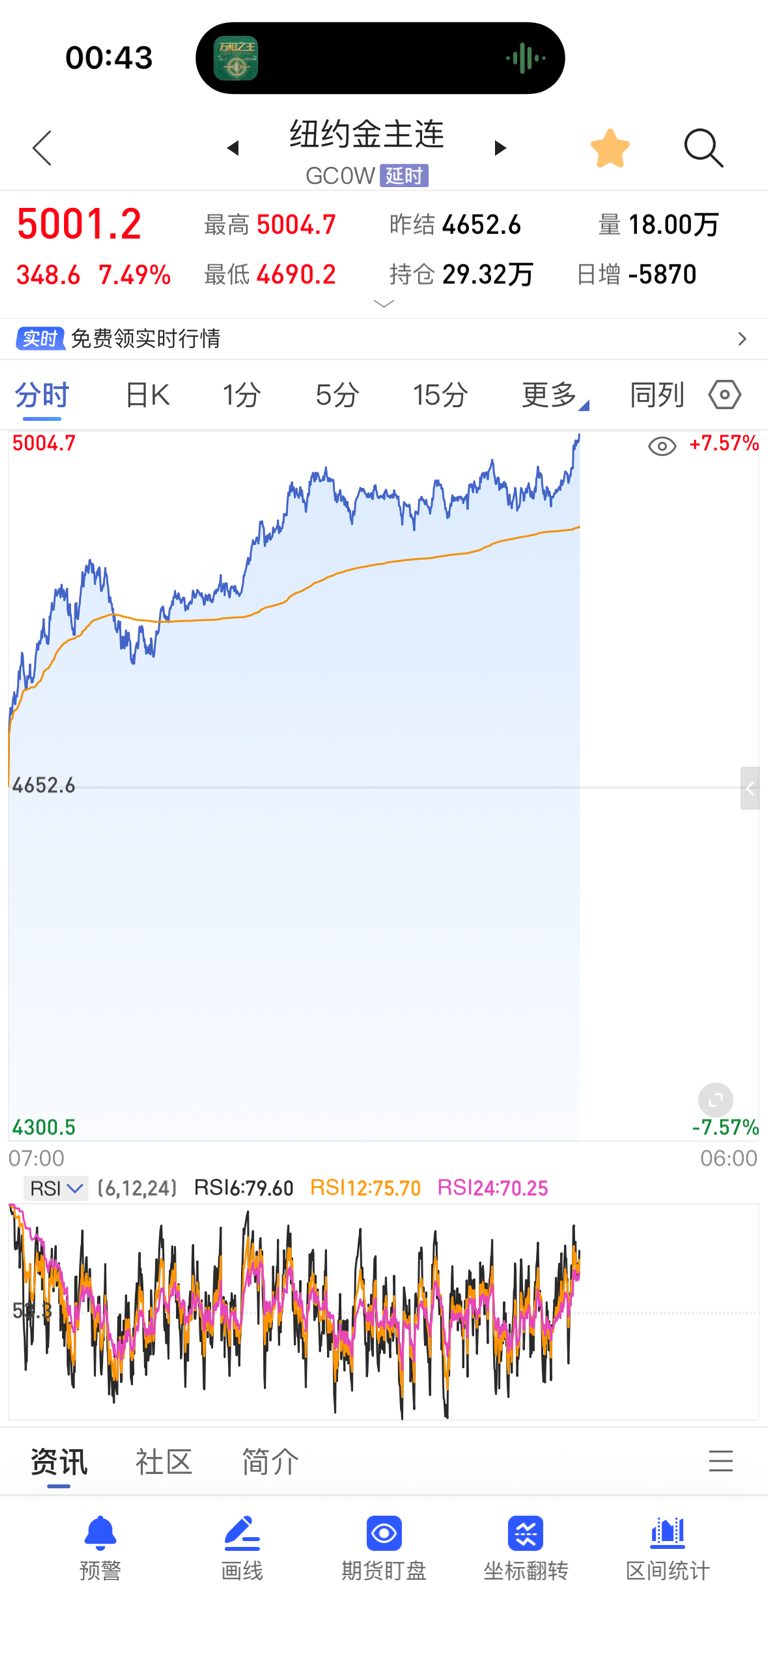769x1665 pixels.
Task: Open 区间统计 range statistics
Action: (x=668, y=1547)
